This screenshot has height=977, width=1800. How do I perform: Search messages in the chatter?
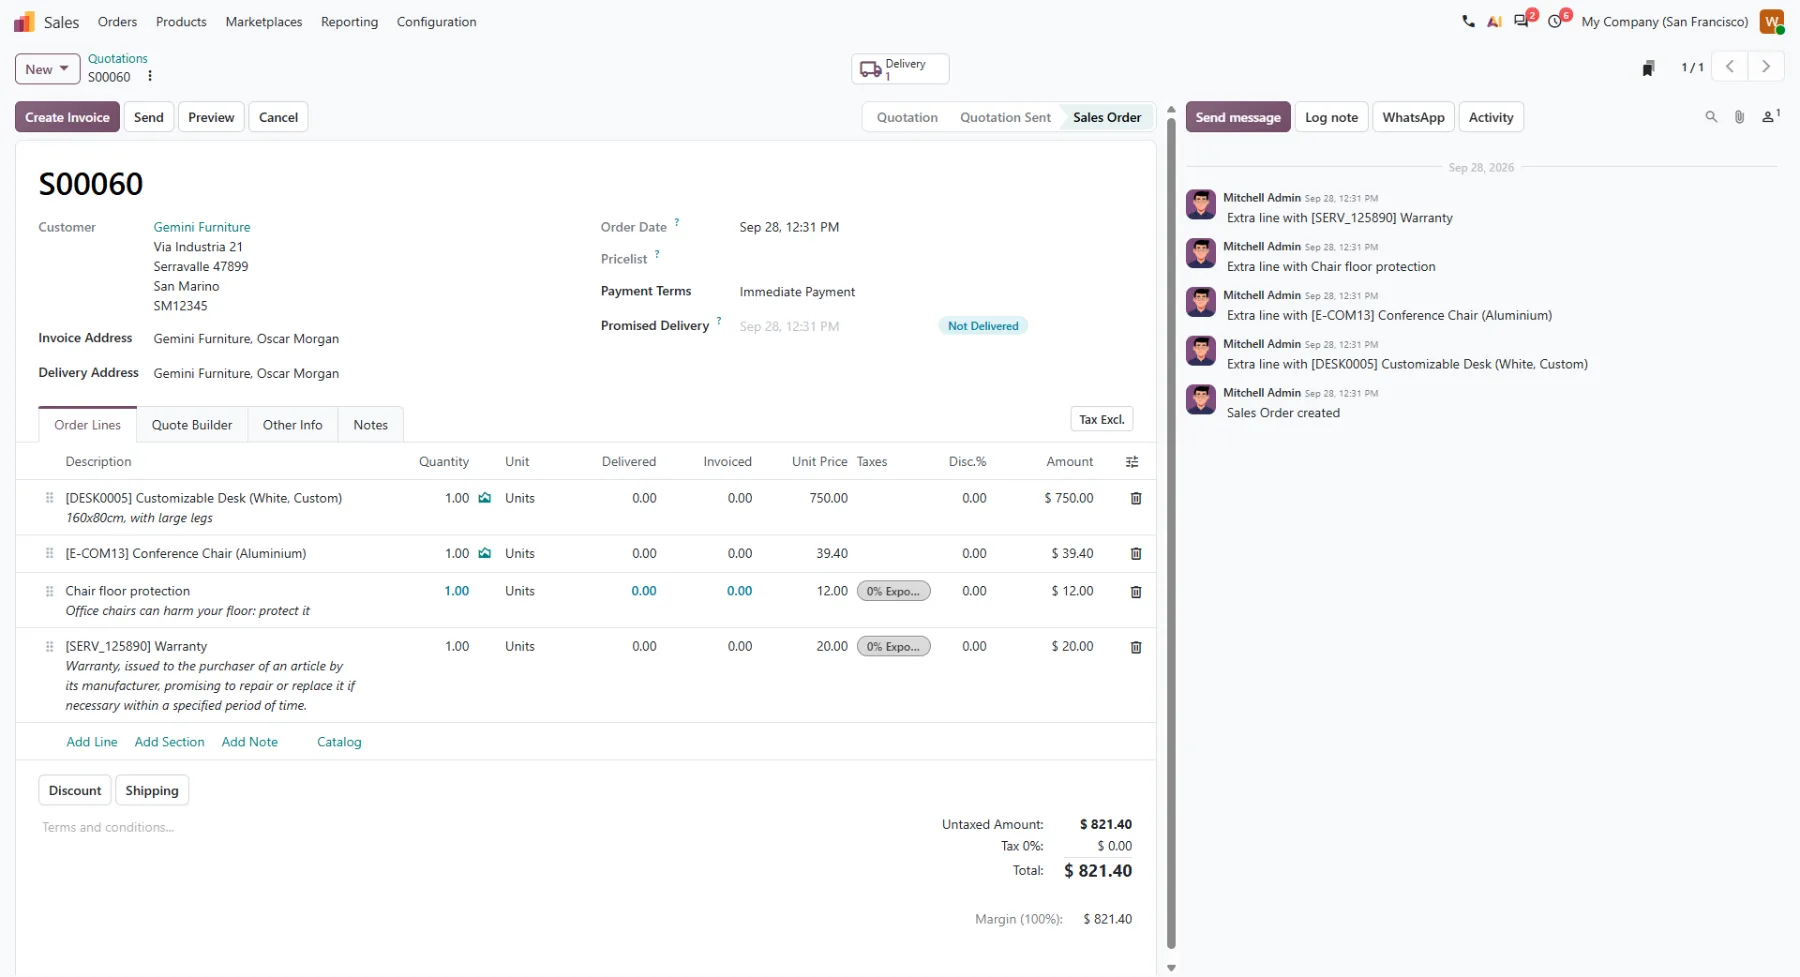coord(1711,117)
